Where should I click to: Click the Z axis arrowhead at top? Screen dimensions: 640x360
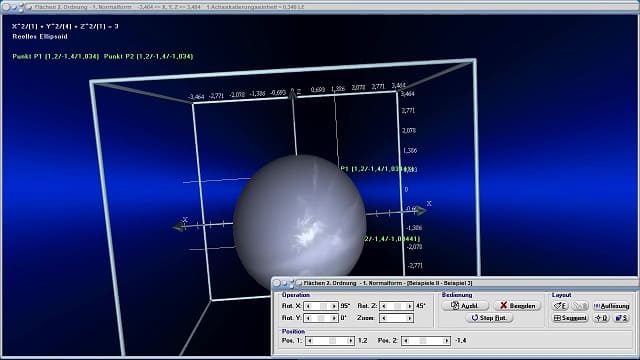pos(292,94)
